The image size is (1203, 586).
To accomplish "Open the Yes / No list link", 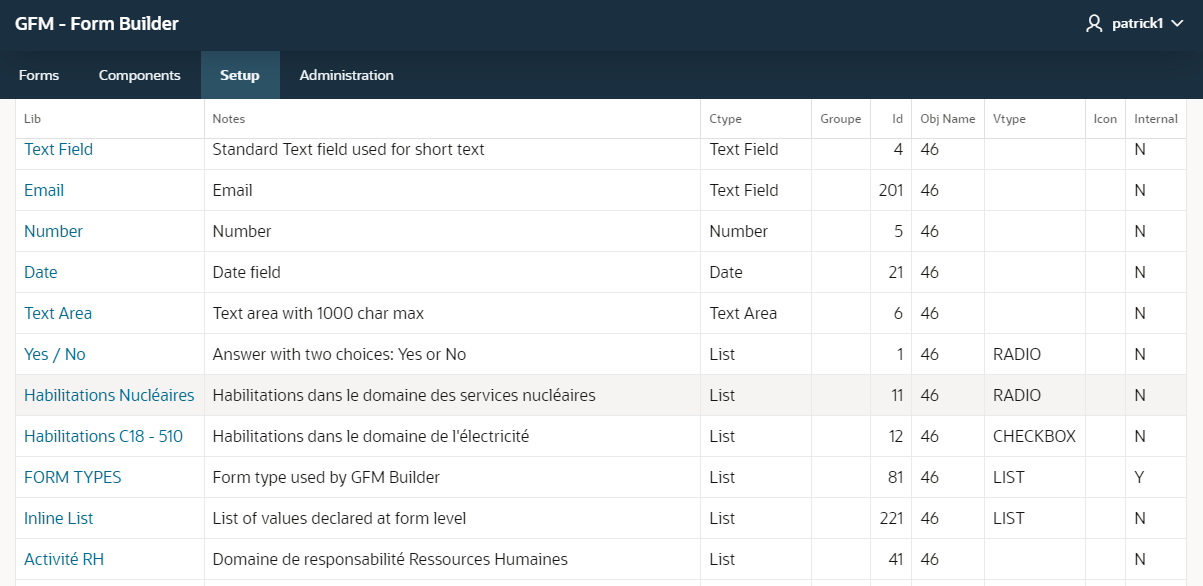I will click(x=55, y=354).
